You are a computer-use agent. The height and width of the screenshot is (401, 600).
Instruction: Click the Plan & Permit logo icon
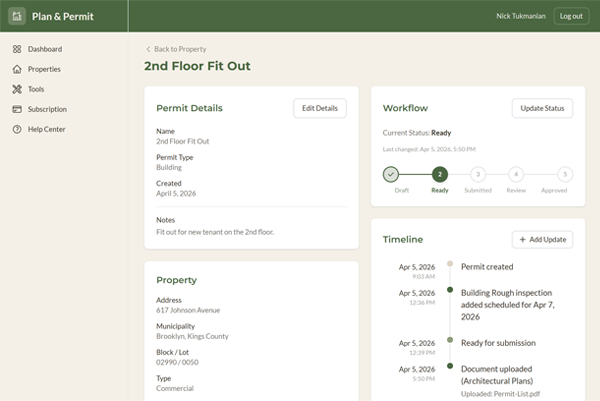pyautogui.click(x=17, y=16)
